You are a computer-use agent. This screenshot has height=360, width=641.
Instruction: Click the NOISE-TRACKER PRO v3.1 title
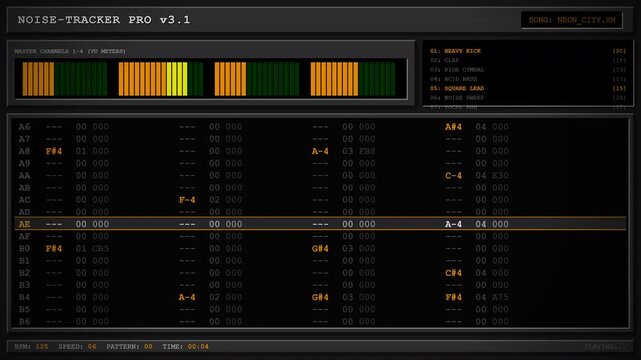coord(104,20)
